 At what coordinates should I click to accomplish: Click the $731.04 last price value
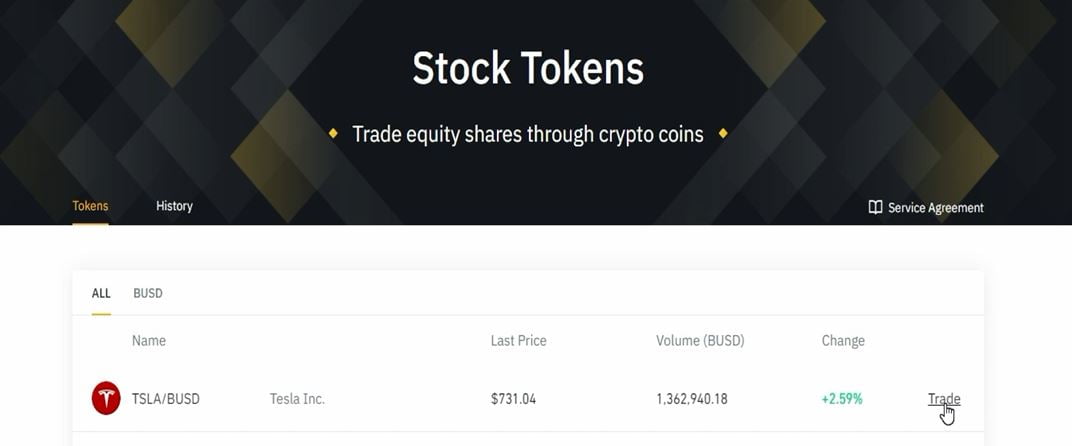[x=513, y=399]
